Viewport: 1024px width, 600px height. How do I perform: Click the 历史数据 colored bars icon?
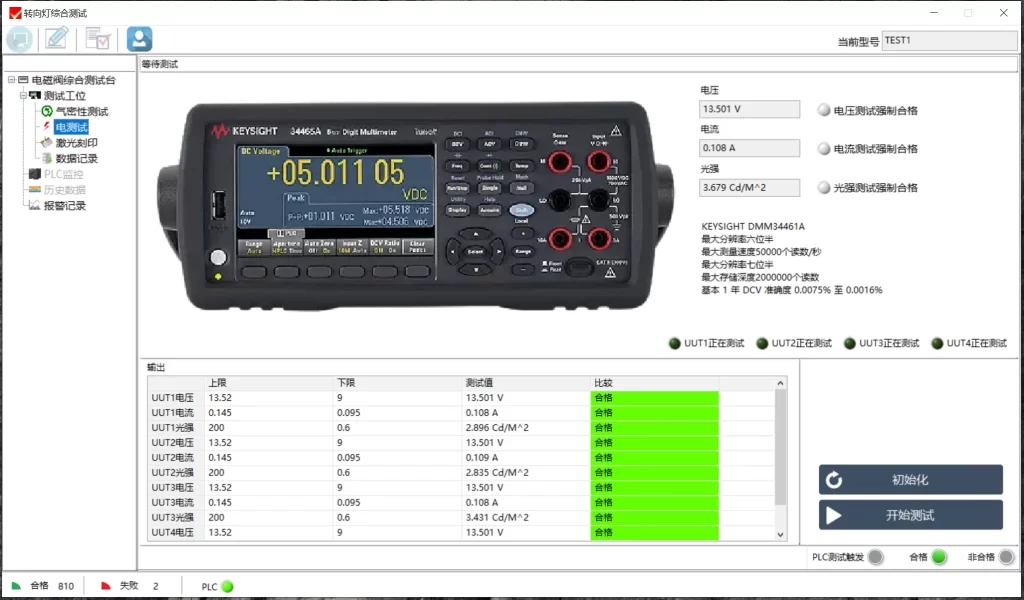35,189
